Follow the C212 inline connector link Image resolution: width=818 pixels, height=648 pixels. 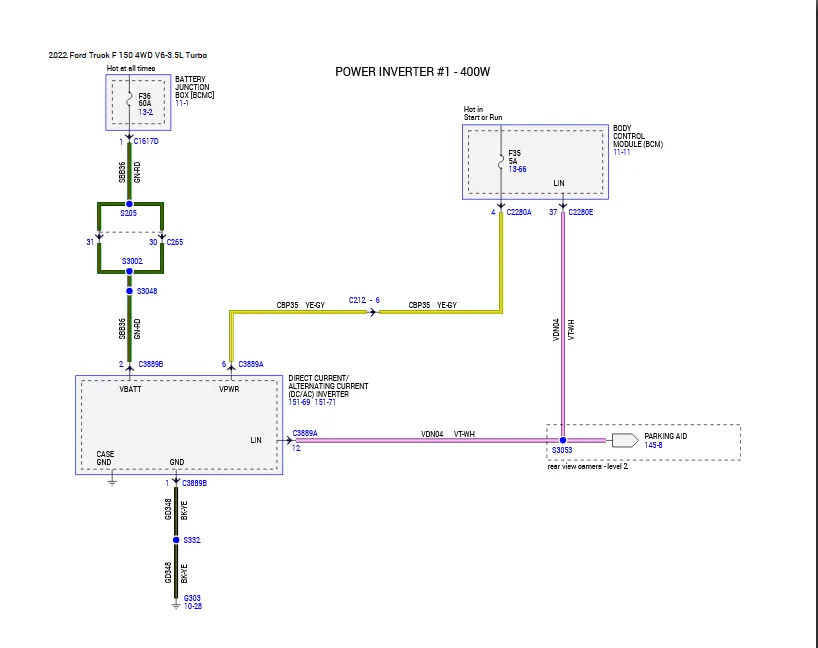click(357, 300)
